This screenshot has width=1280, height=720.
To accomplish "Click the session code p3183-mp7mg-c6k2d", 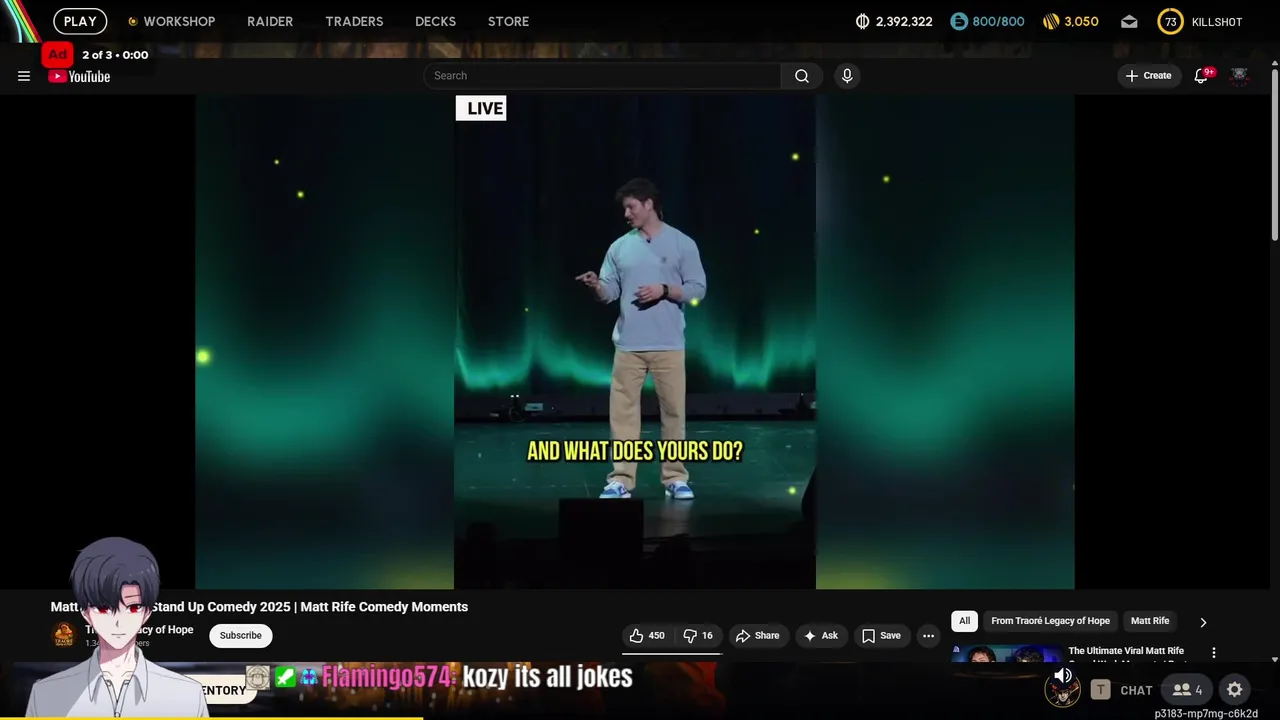I will tap(1206, 714).
